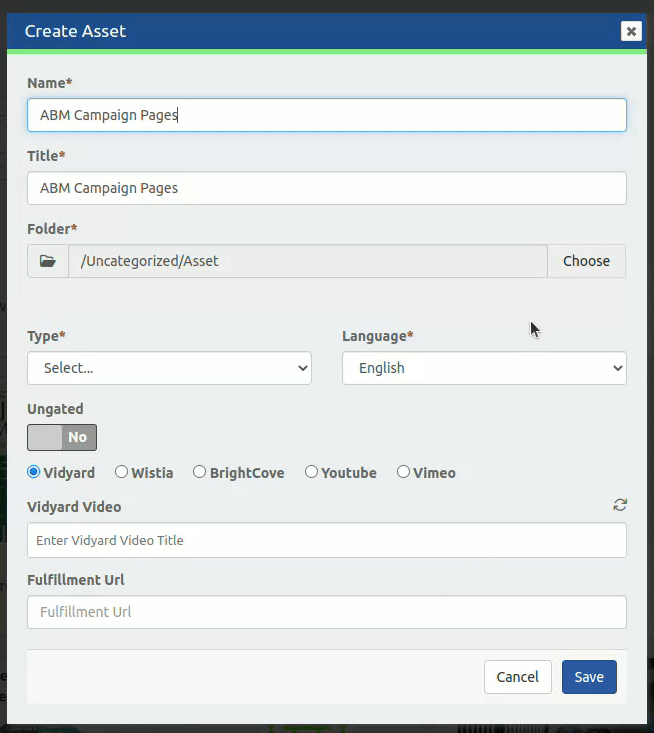Screen dimensions: 654x733
Task: Select the Vidyard radio button
Action: pyautogui.click(x=33, y=472)
